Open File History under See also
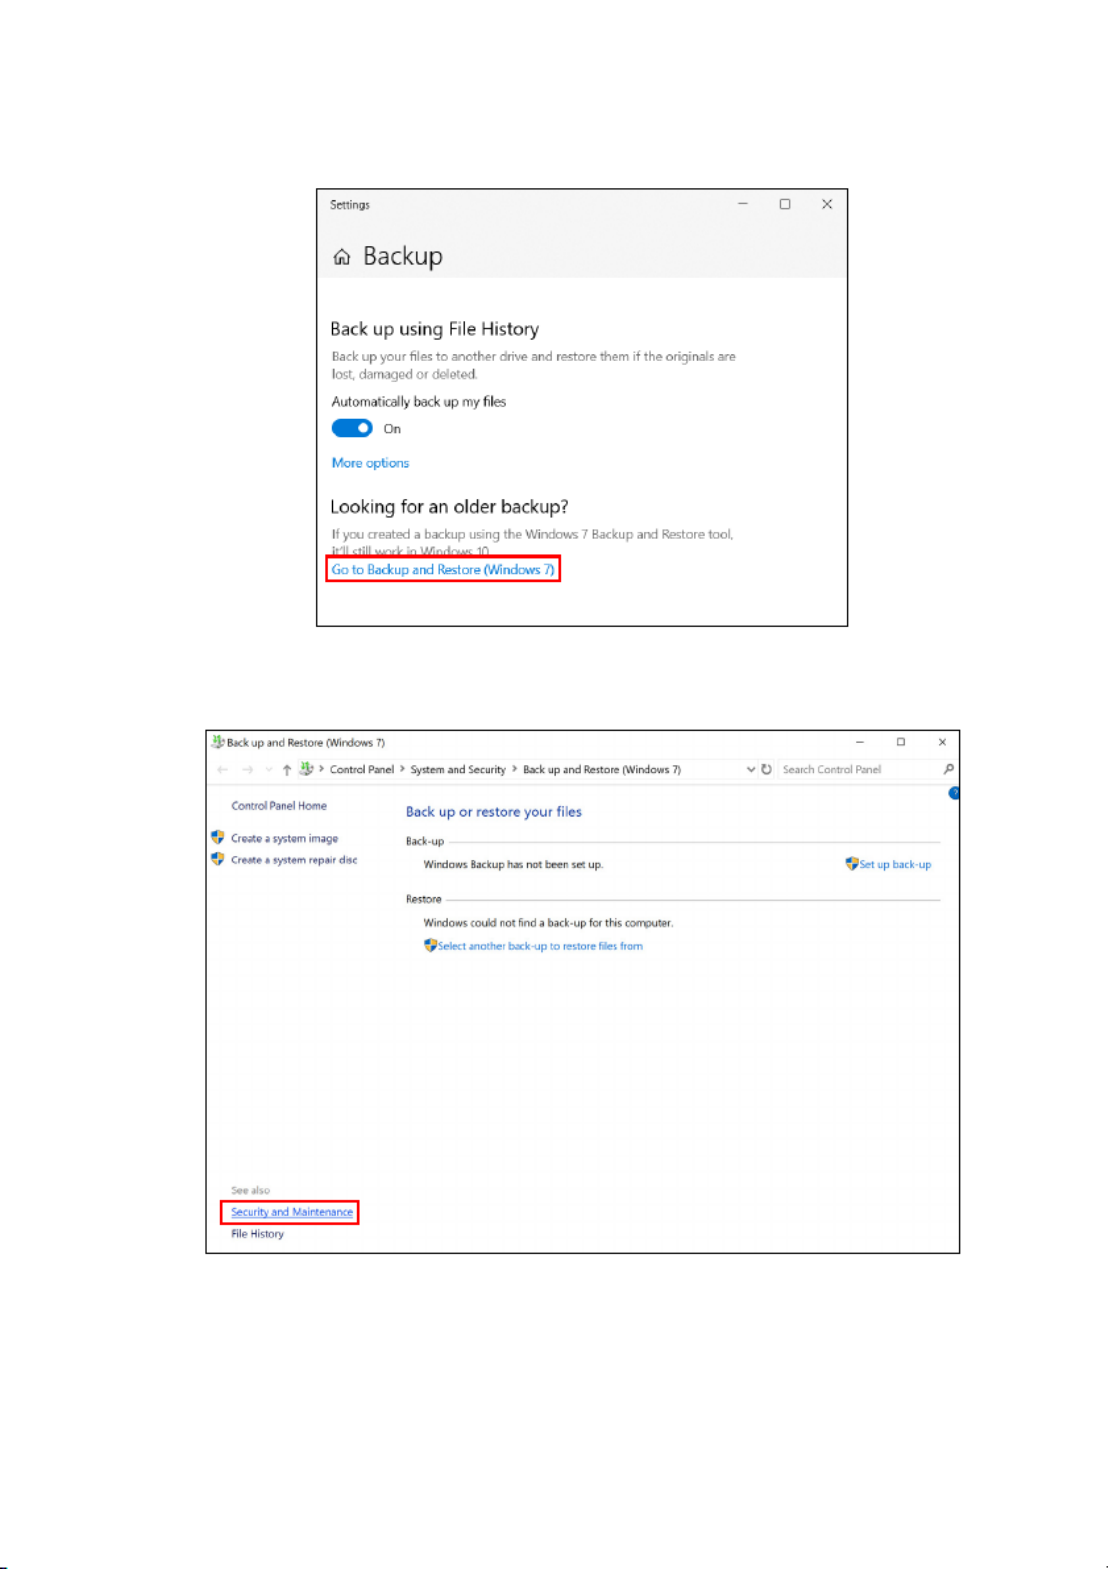1108x1569 pixels. (257, 1233)
